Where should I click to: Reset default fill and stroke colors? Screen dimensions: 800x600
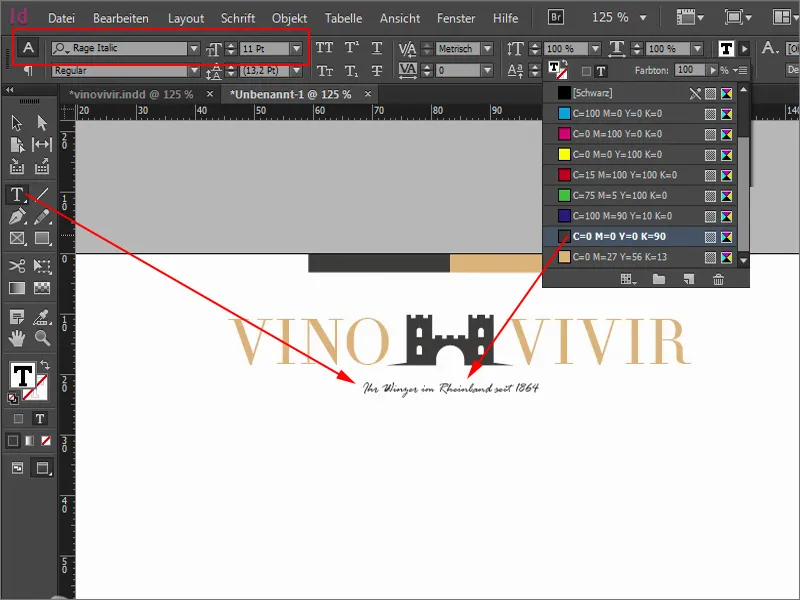tap(12, 398)
